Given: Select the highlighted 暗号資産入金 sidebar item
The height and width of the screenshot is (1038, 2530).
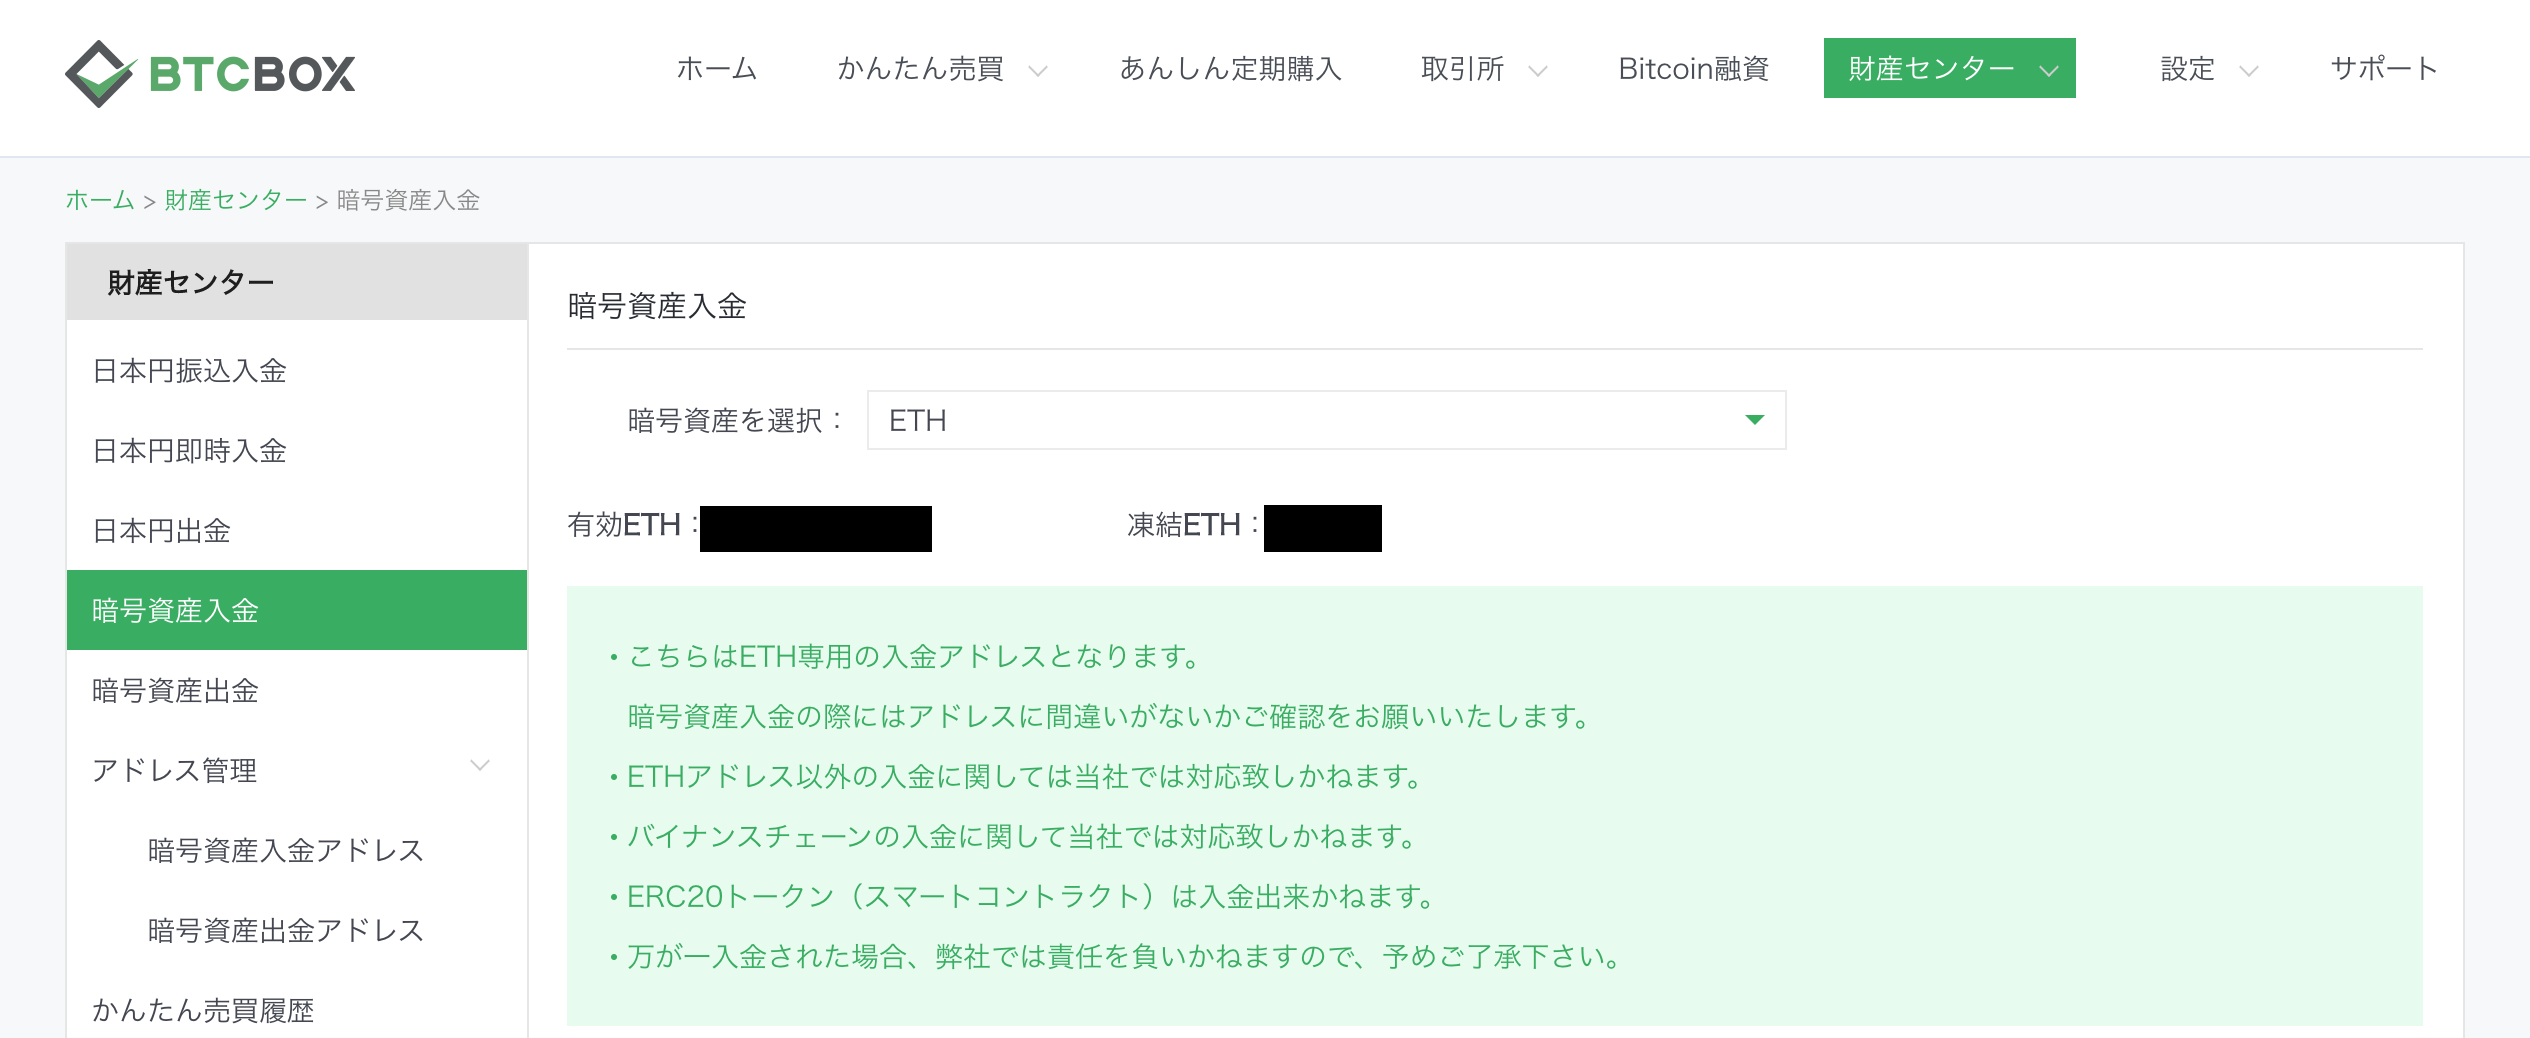Looking at the screenshot, I should pyautogui.click(x=297, y=610).
